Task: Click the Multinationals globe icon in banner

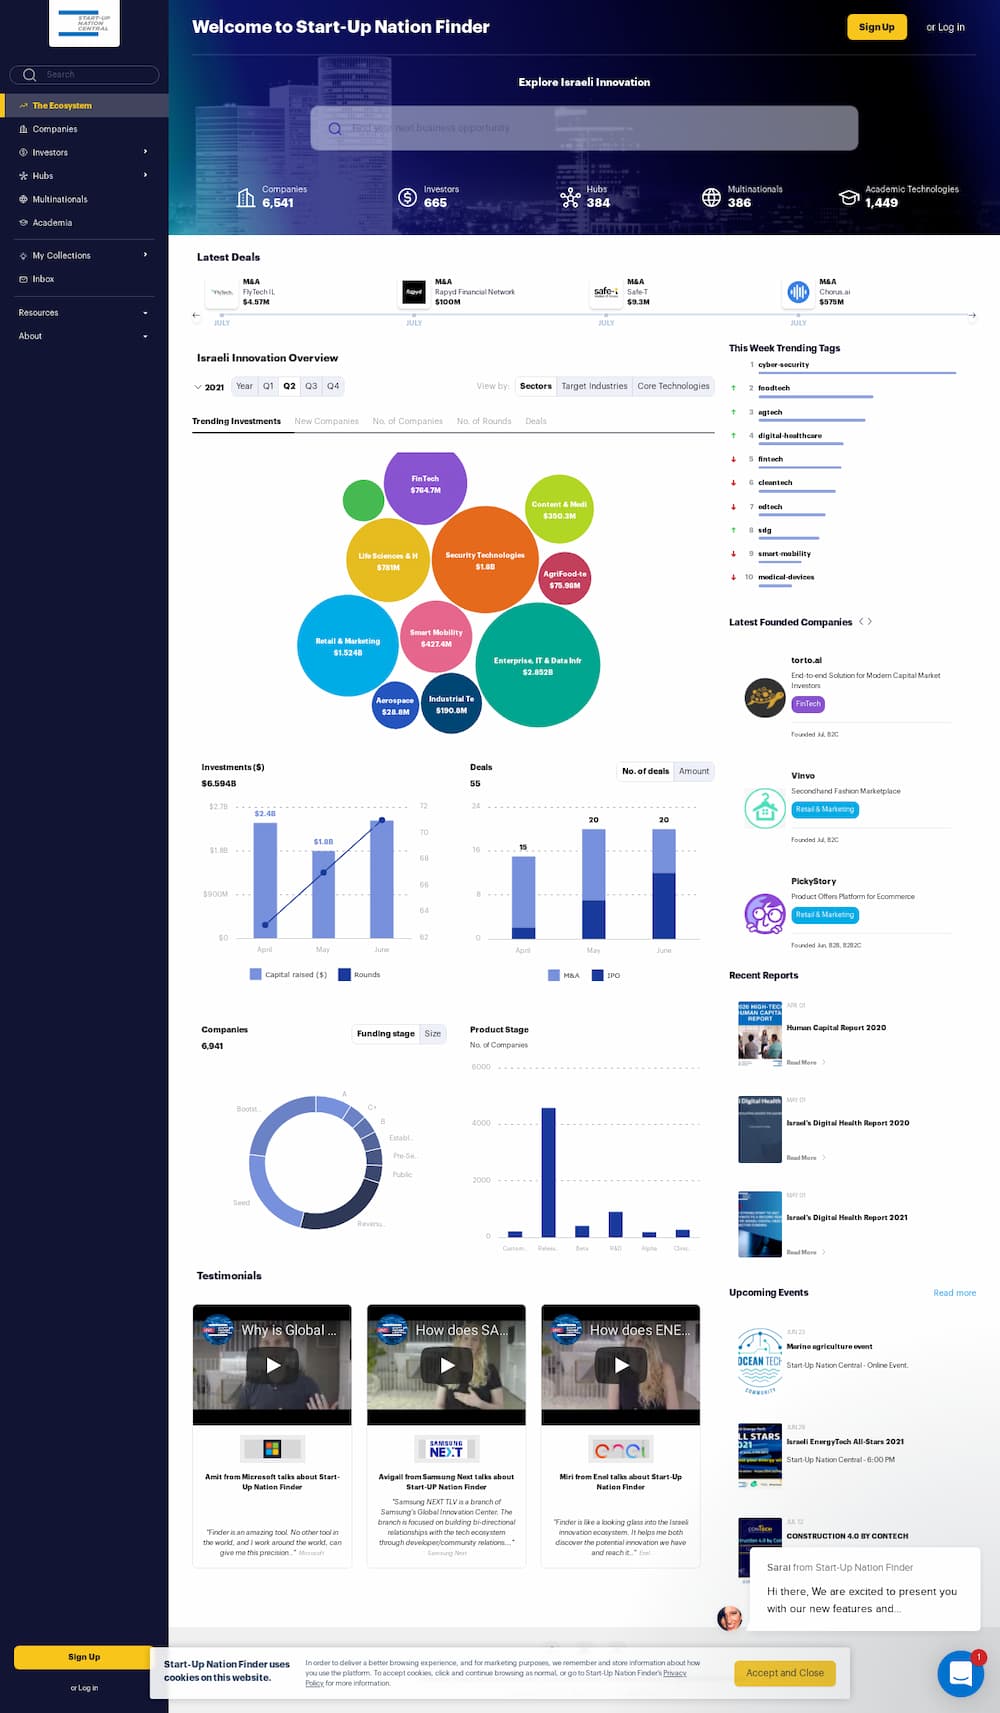Action: pyautogui.click(x=711, y=197)
